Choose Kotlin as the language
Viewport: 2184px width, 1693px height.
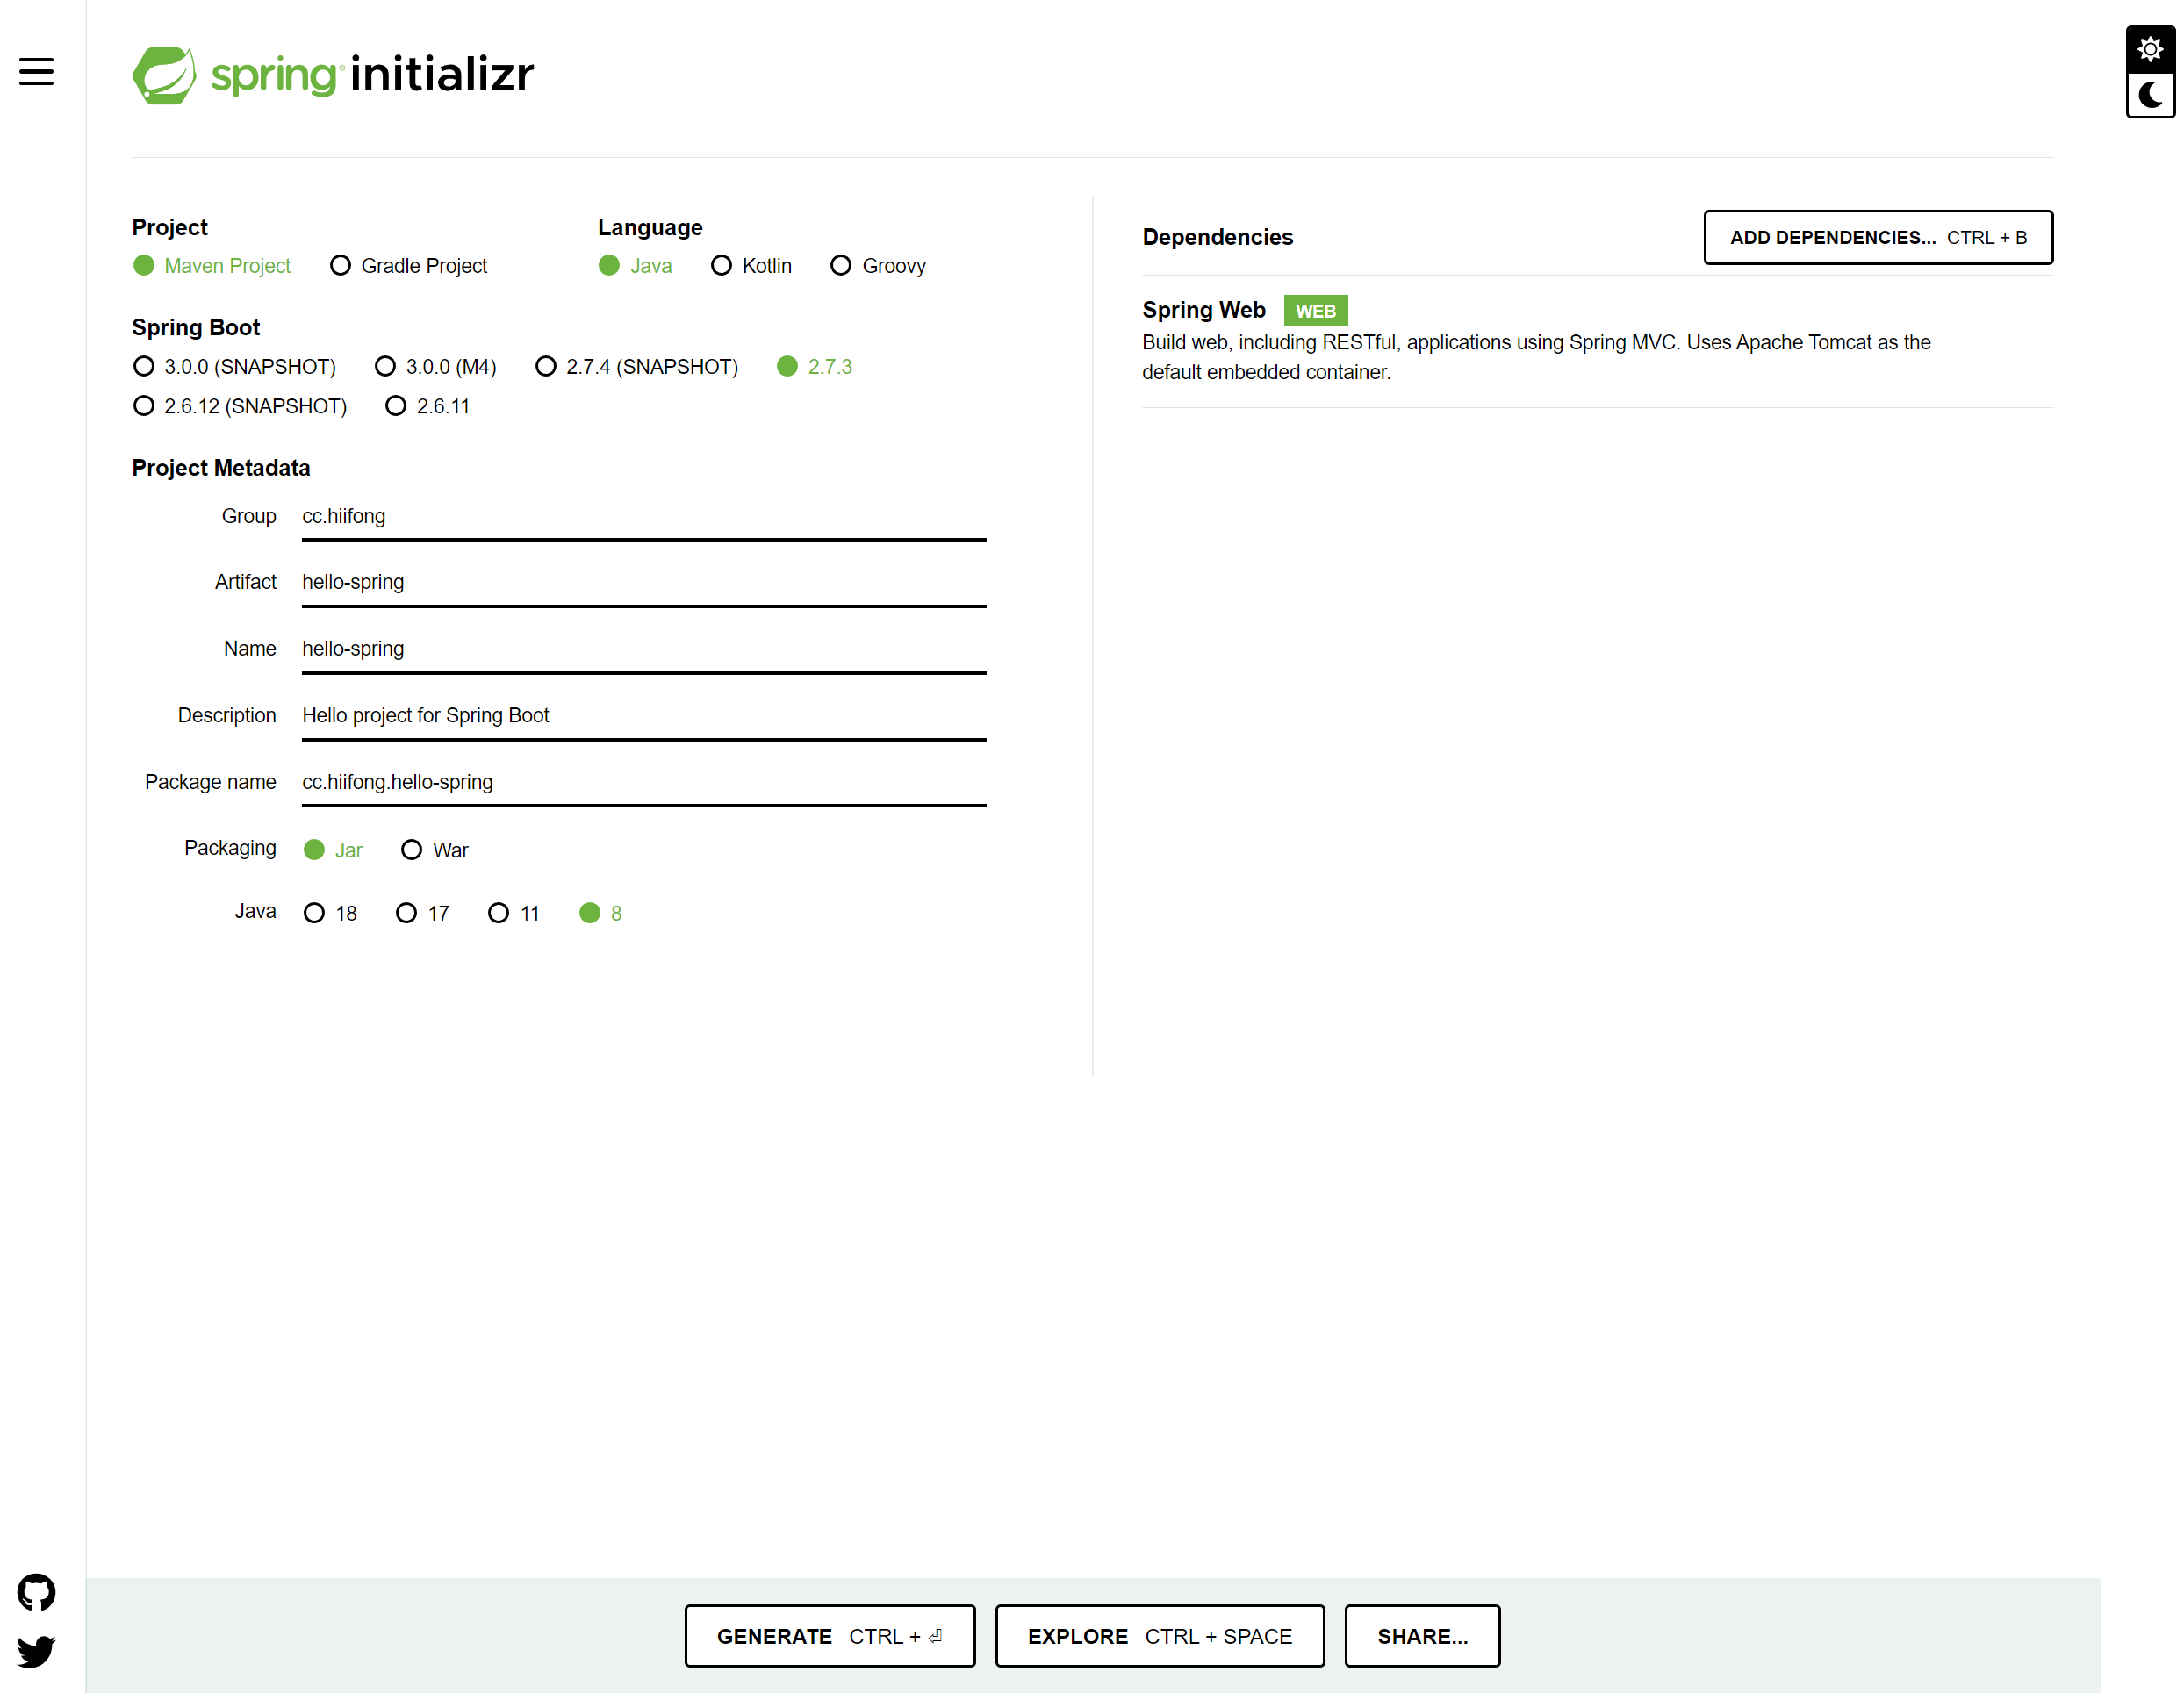[x=721, y=266]
